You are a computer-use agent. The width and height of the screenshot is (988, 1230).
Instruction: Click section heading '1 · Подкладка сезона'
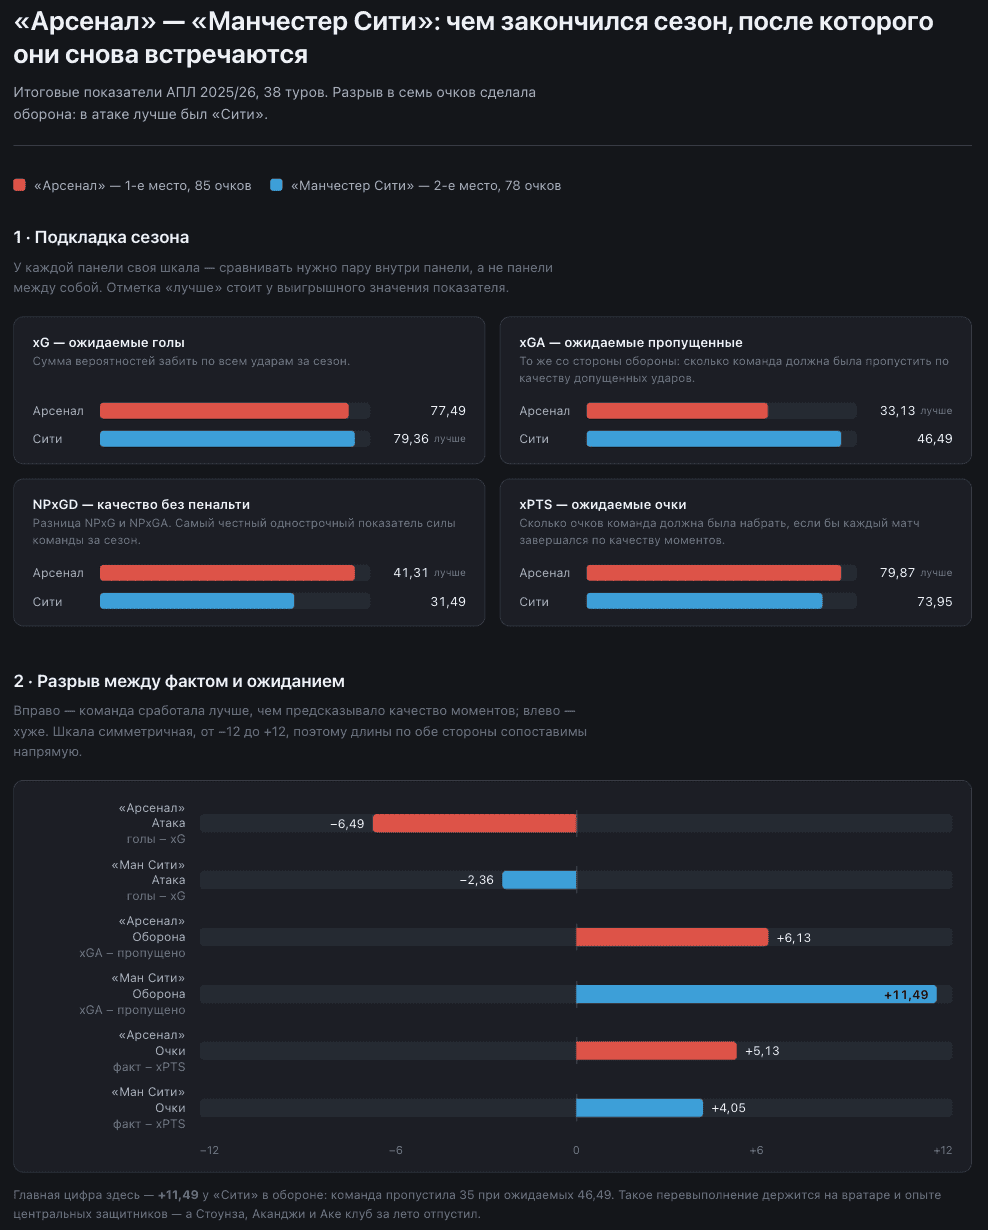(101, 237)
